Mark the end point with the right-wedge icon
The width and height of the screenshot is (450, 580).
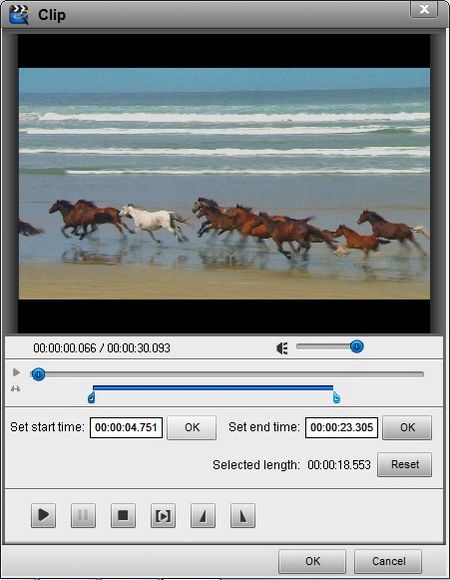coord(243,515)
